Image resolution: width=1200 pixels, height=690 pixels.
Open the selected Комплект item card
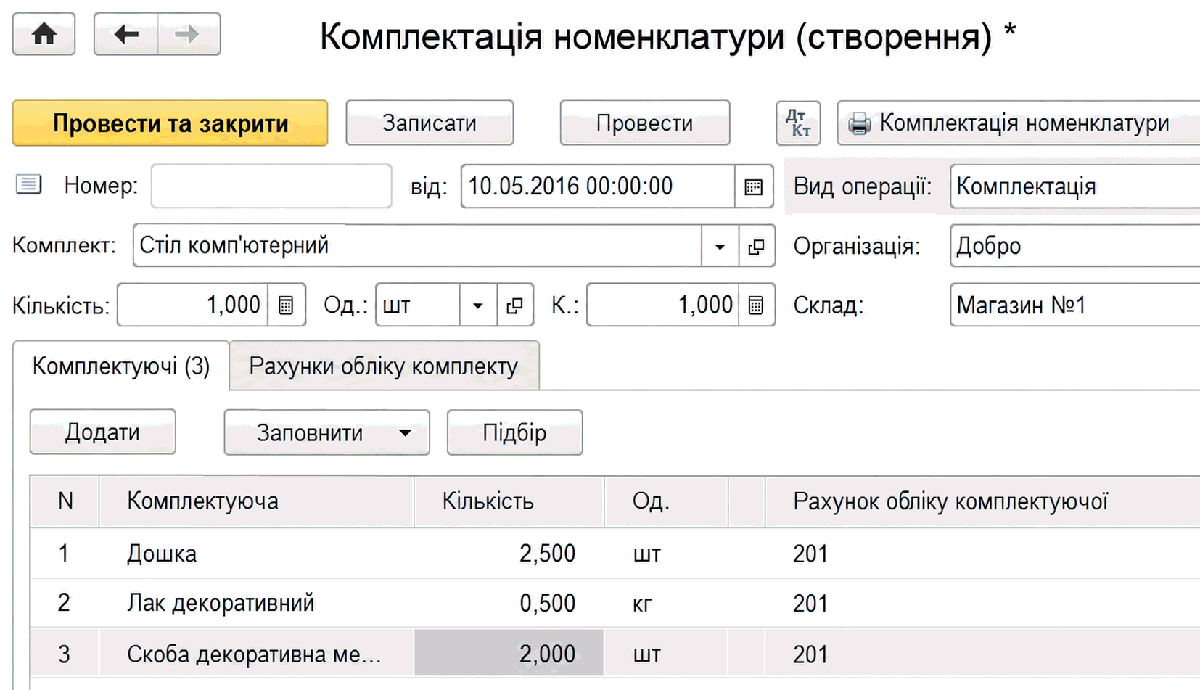click(757, 246)
